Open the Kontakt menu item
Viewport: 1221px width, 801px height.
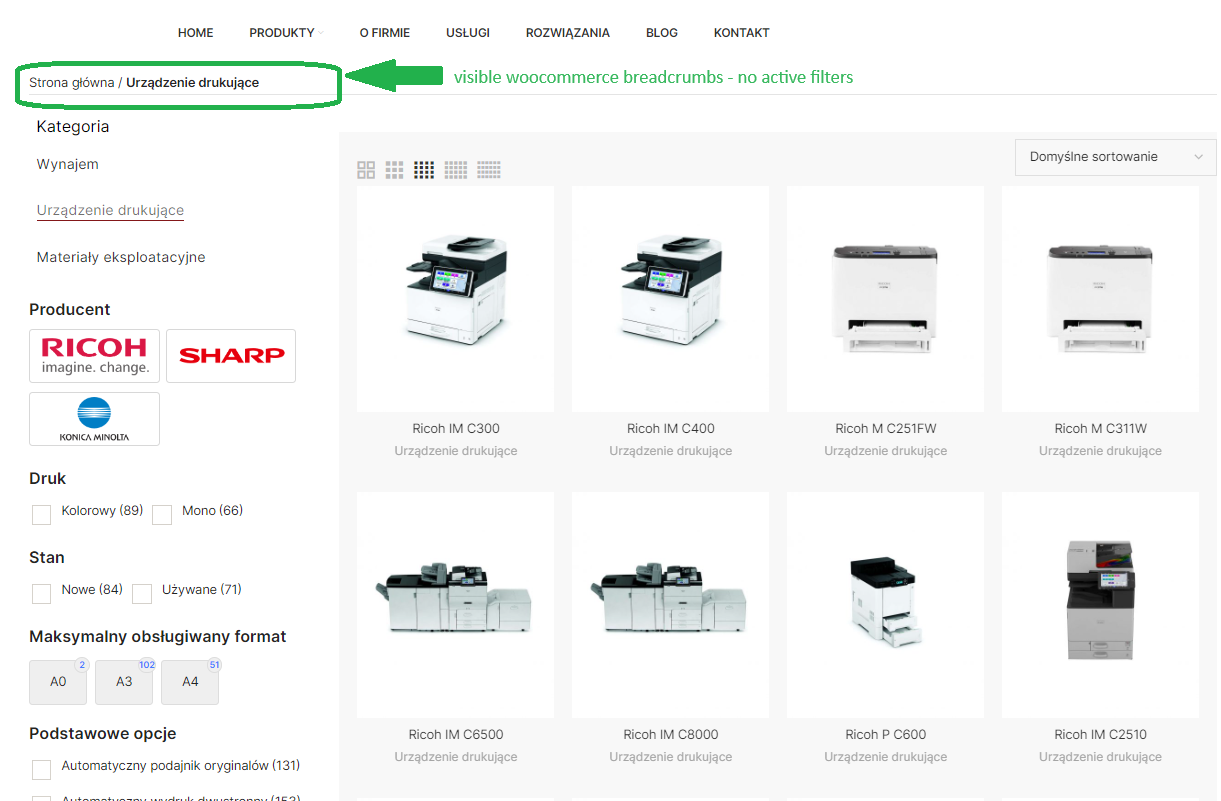741,33
